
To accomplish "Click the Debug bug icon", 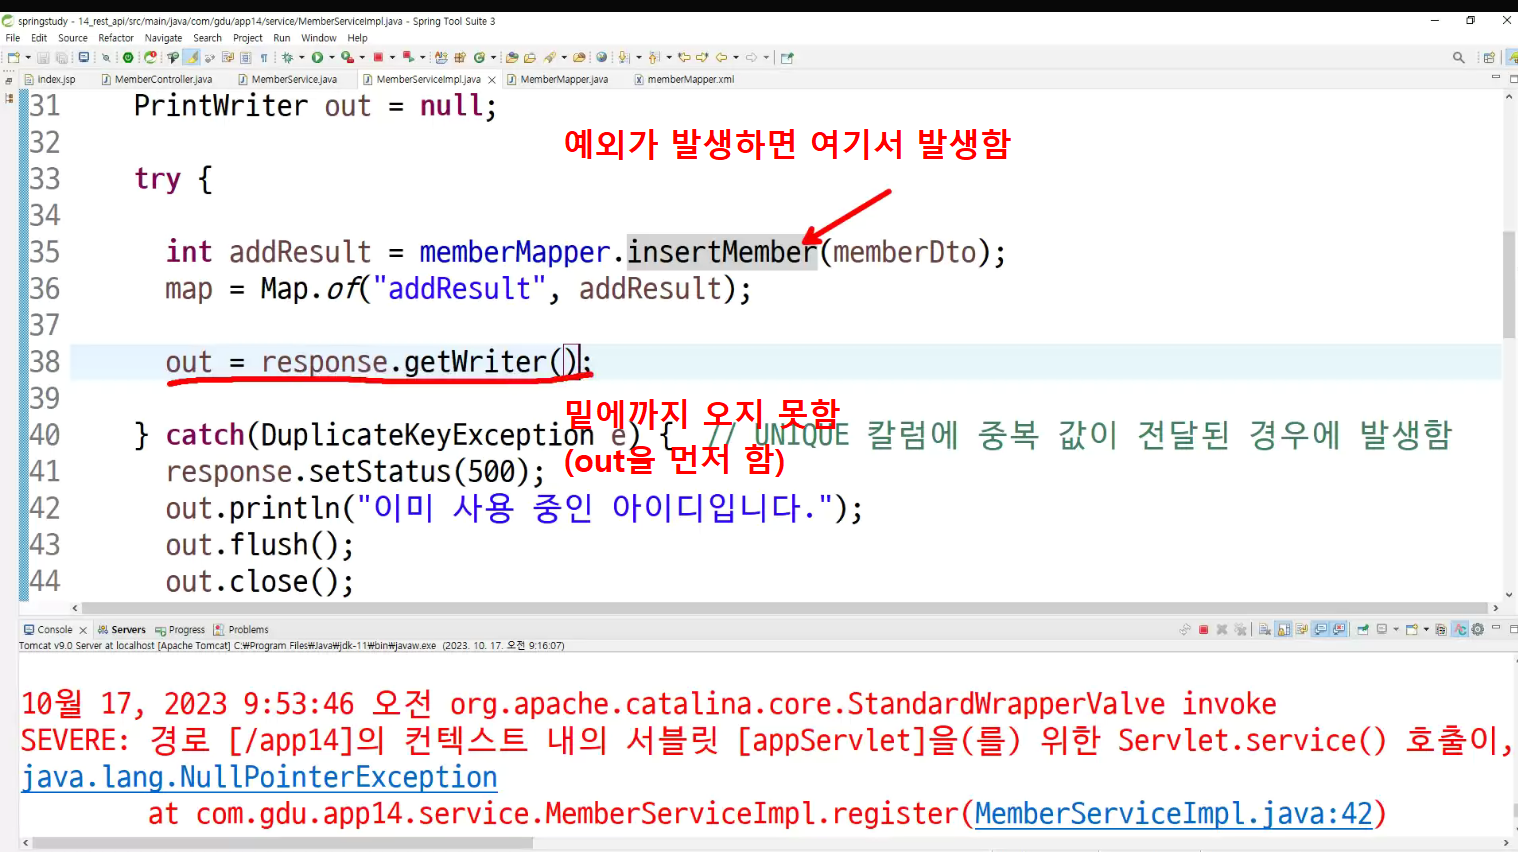I will pos(287,58).
